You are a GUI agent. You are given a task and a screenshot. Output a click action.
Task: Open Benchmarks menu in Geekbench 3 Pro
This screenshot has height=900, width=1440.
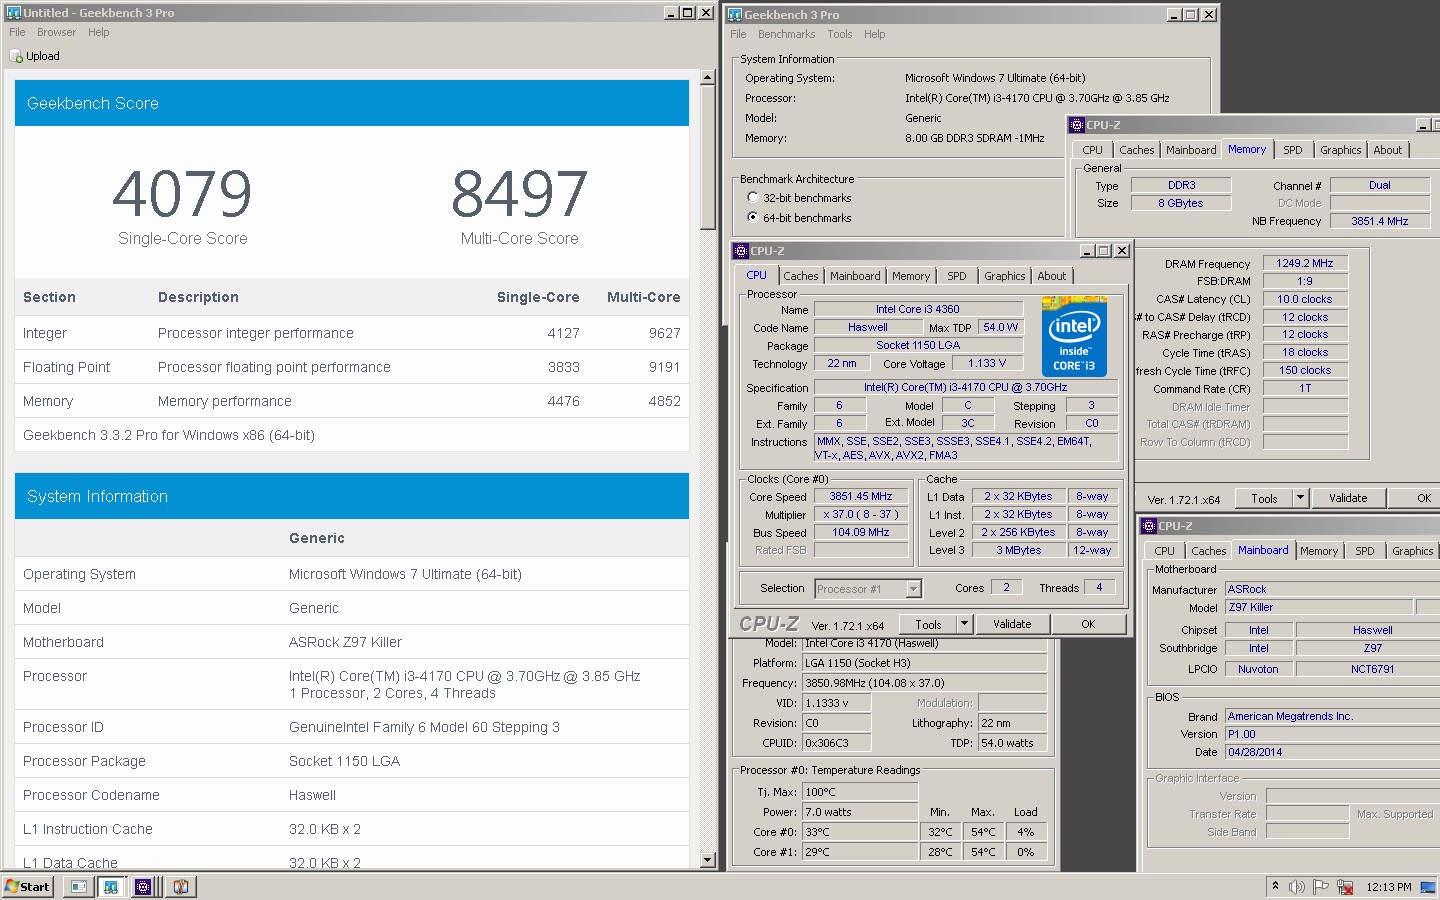(x=786, y=34)
